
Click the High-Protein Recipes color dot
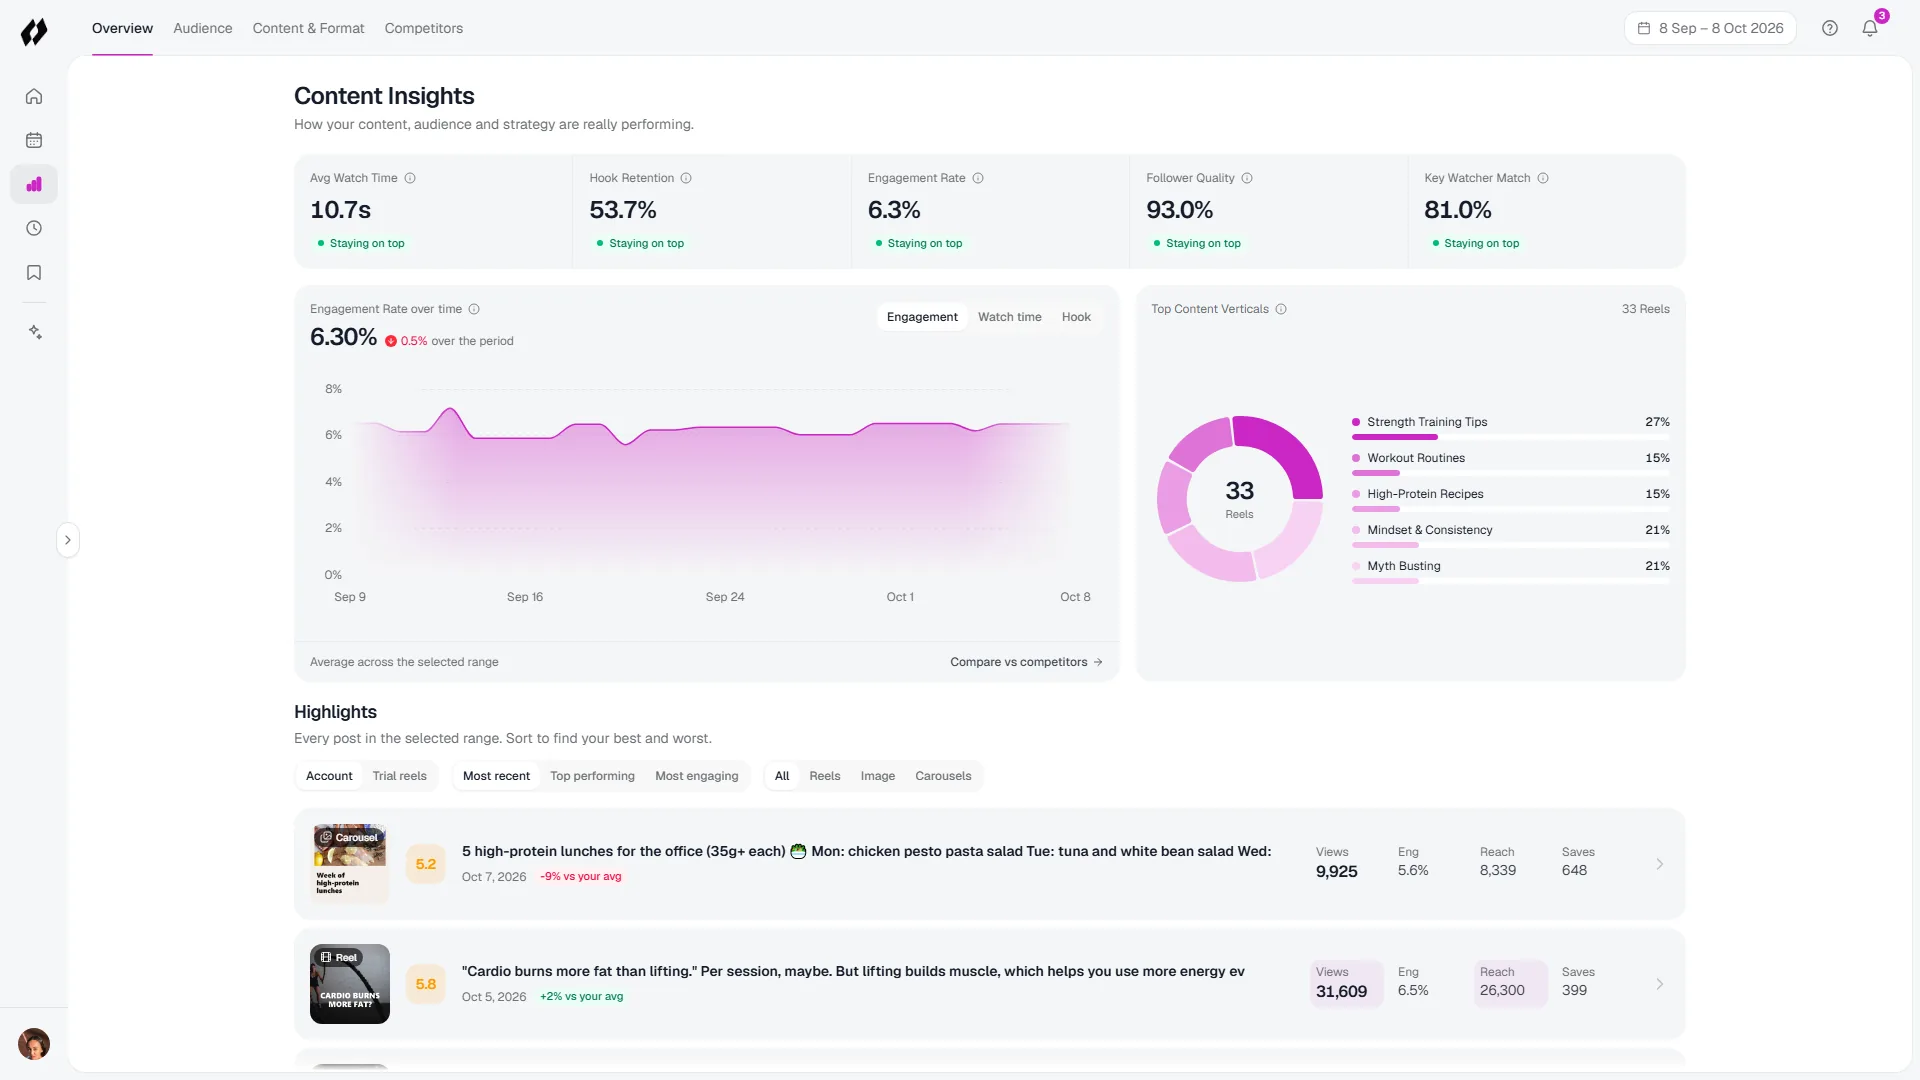[x=1356, y=494]
